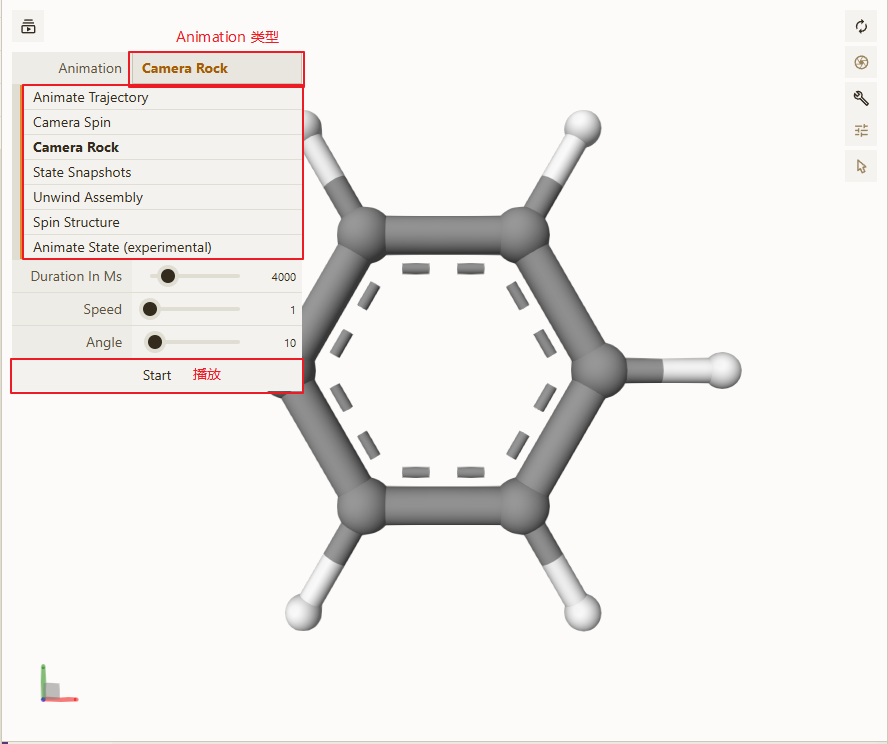Click the screenshot shutter icon
The image size is (888, 744).
pos(861,62)
